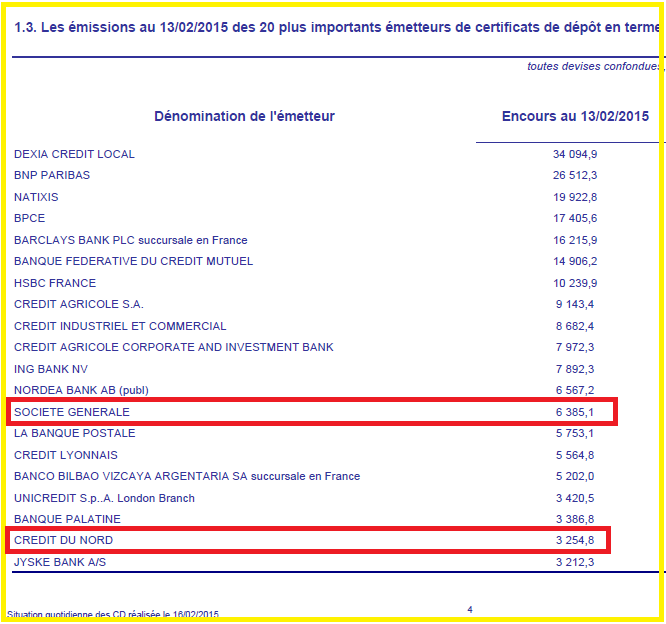Screen dimensions: 666x624
Task: Select the BNP PARIBAS row name
Action: click(x=52, y=175)
